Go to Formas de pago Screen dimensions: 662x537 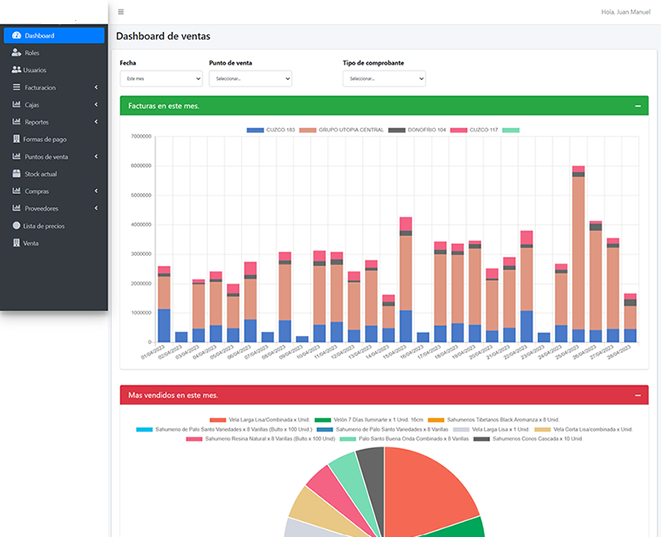pyautogui.click(x=54, y=139)
